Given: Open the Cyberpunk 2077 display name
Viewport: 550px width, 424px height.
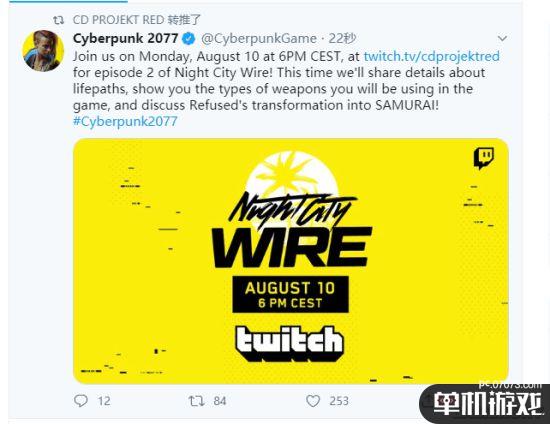Looking at the screenshot, I should click(x=126, y=38).
